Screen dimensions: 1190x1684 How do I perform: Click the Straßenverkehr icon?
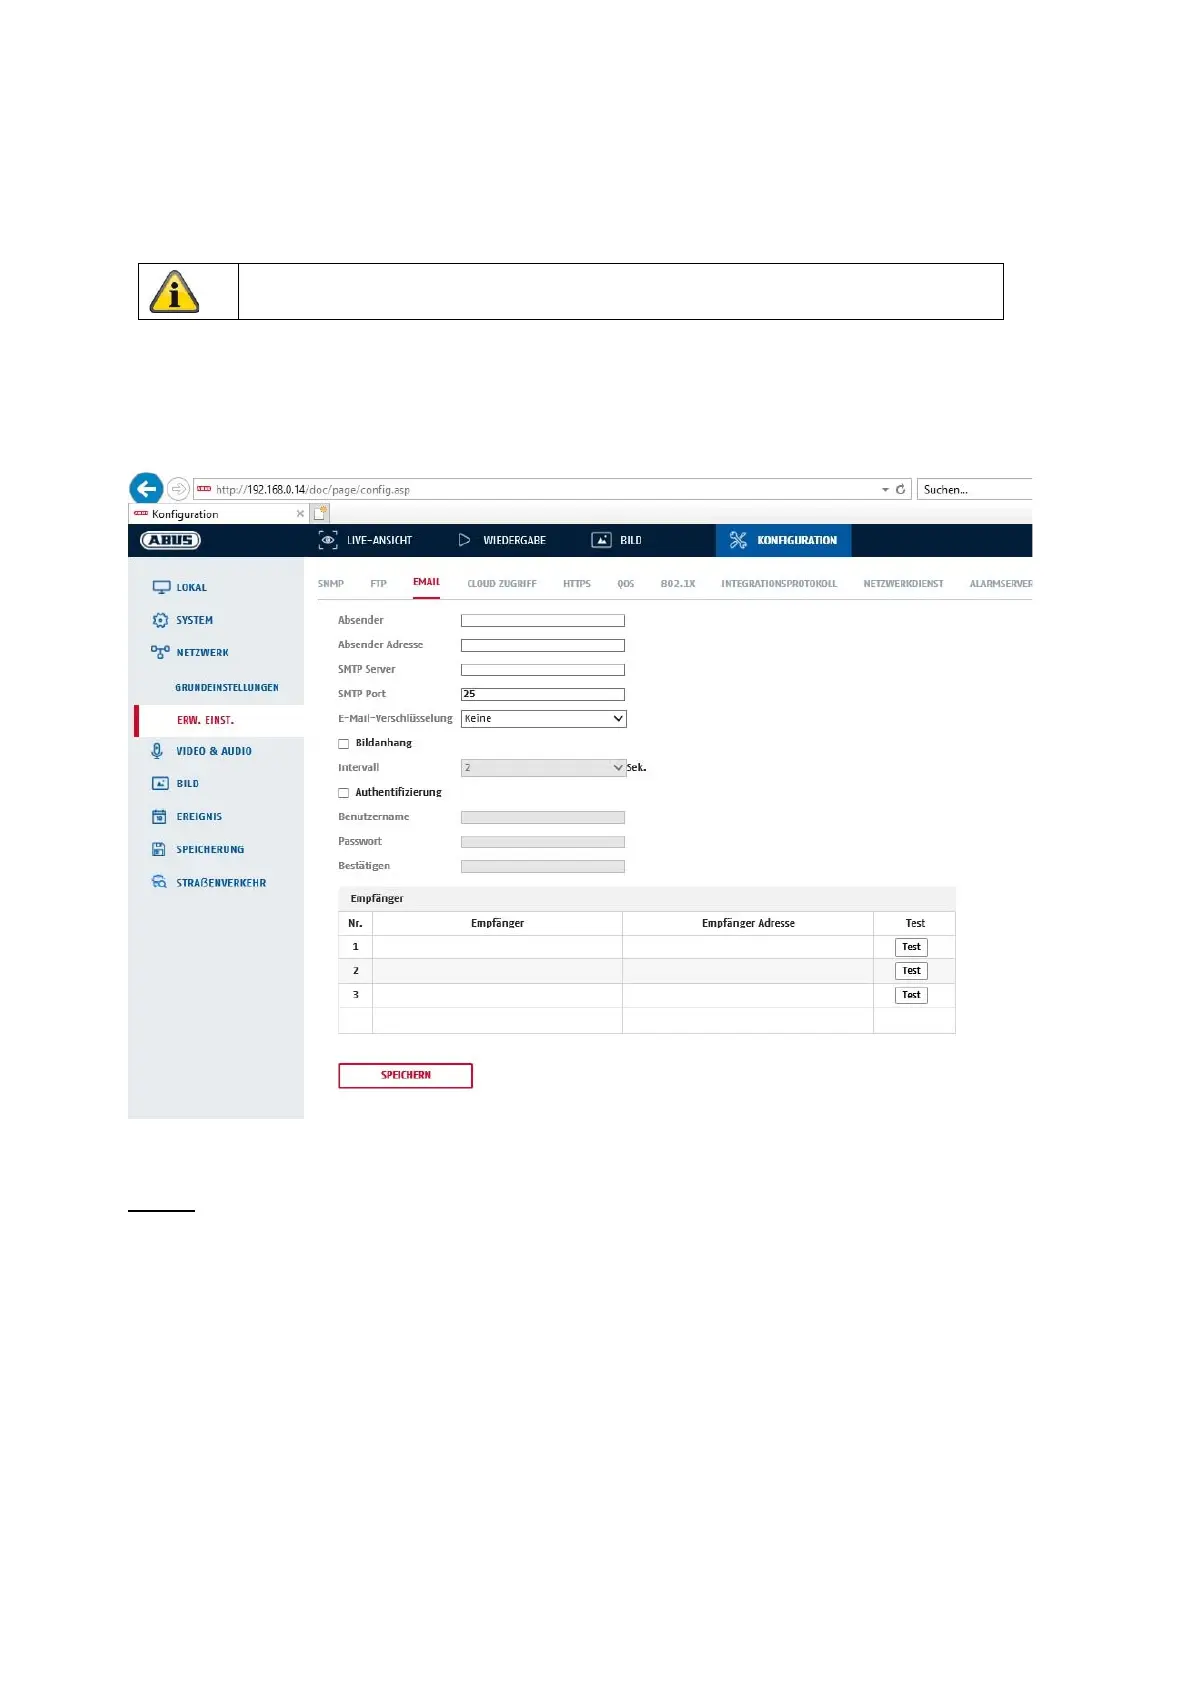click(x=159, y=882)
